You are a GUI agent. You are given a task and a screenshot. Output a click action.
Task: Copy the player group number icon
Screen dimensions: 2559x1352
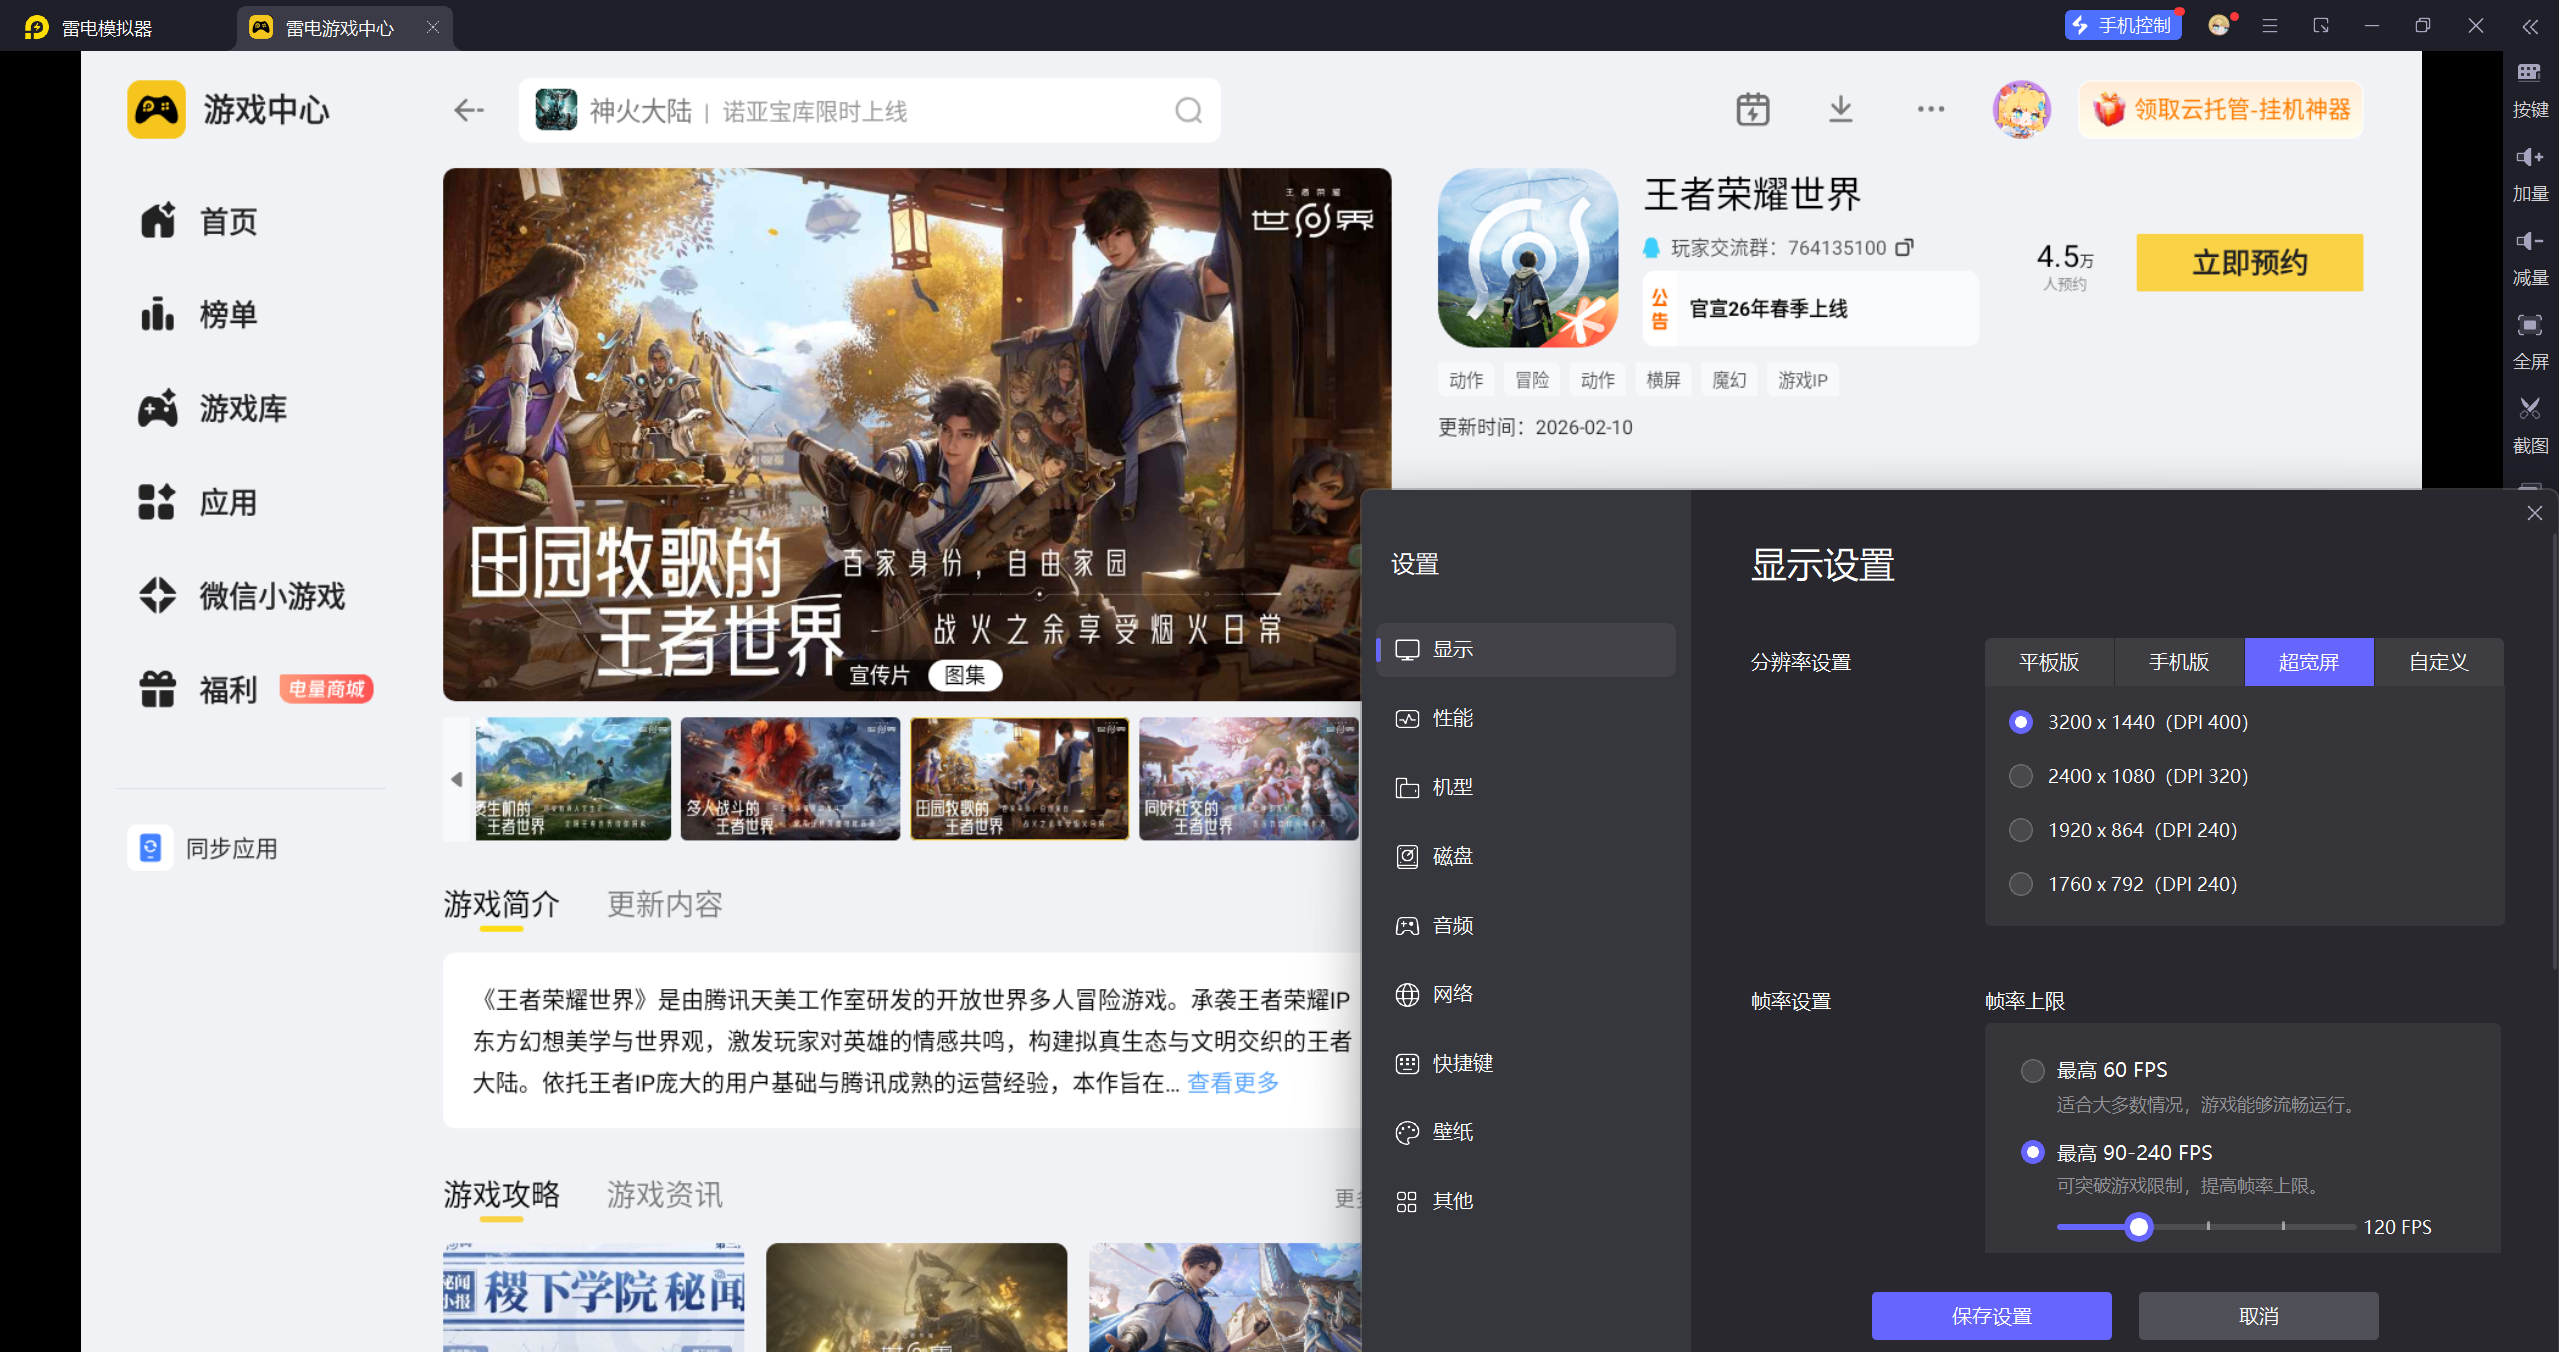(1904, 247)
